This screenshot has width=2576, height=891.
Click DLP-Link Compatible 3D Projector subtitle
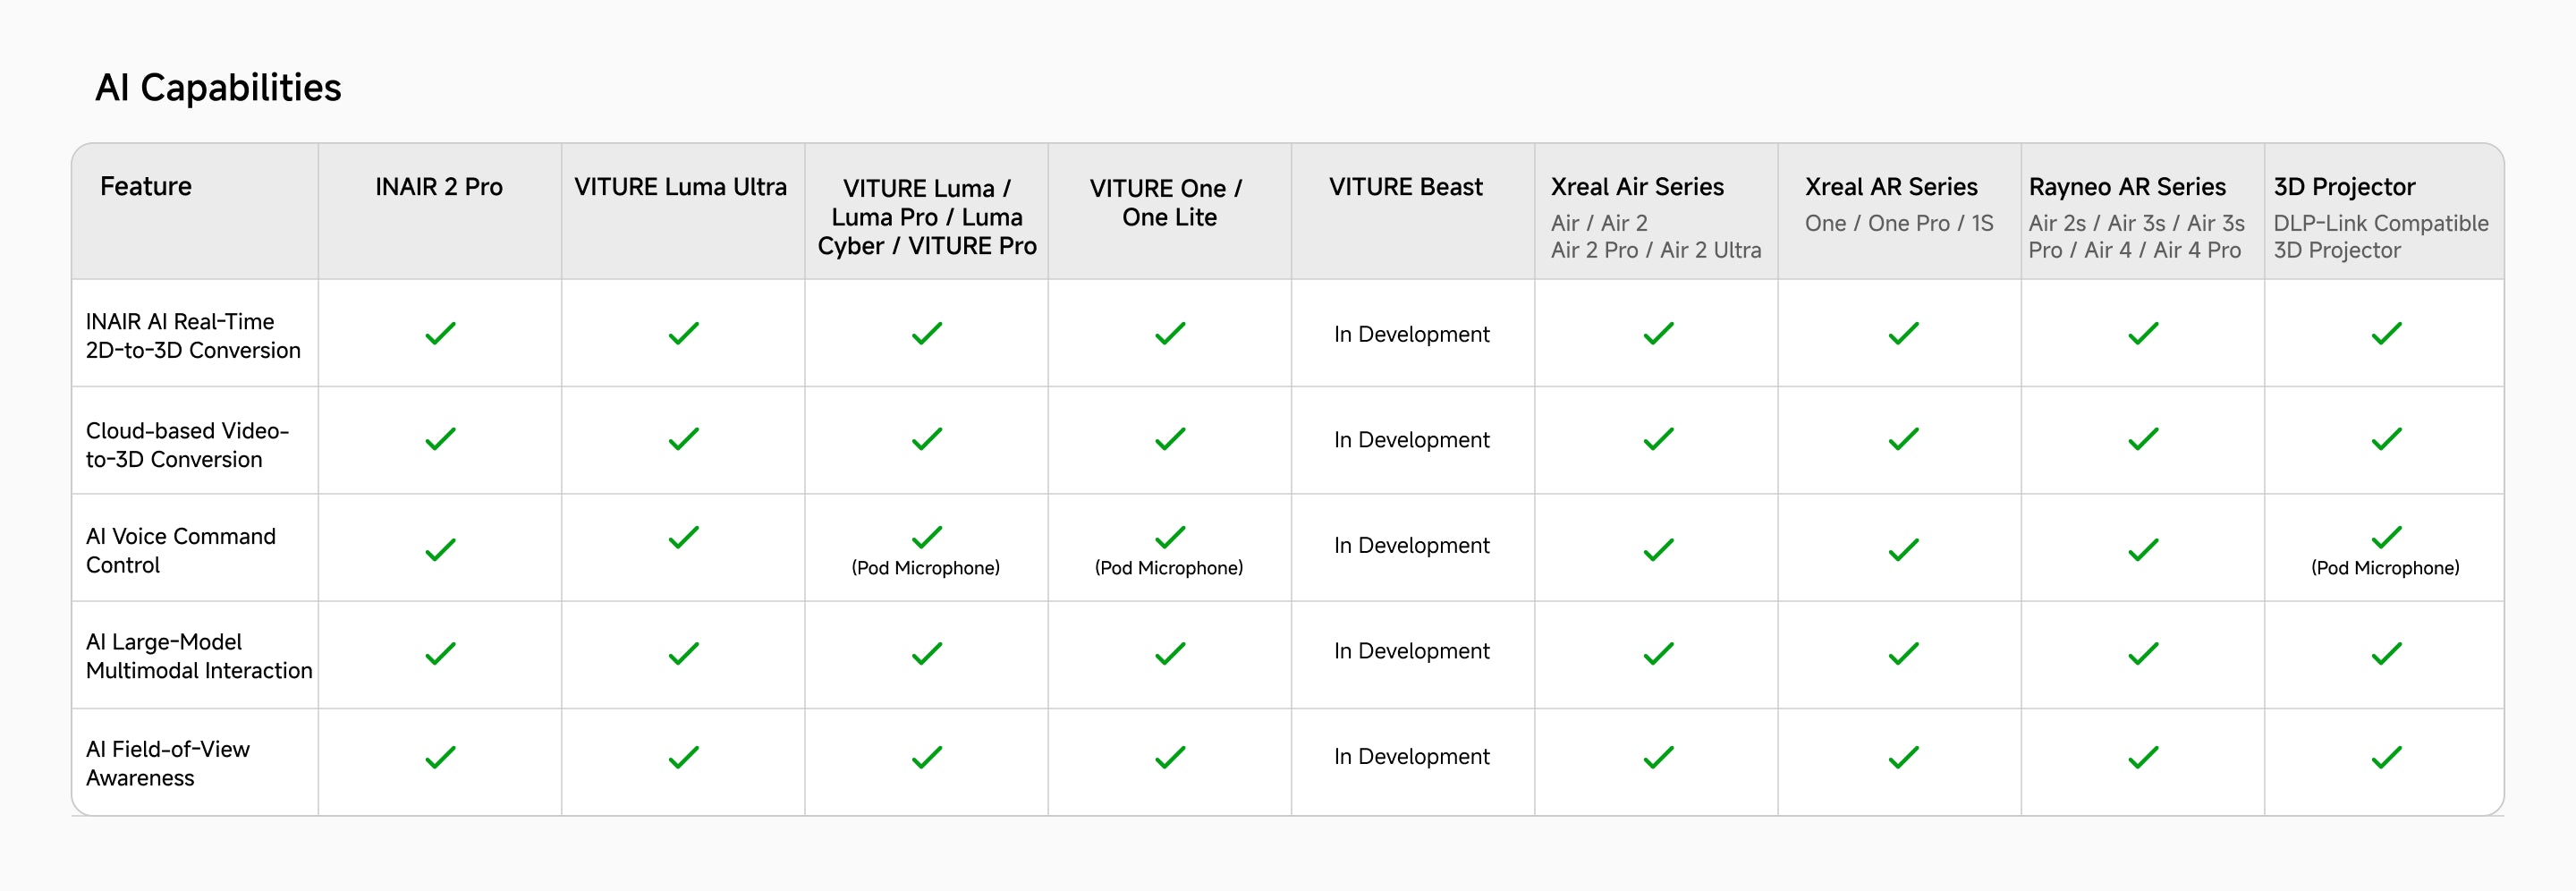[x=2380, y=237]
